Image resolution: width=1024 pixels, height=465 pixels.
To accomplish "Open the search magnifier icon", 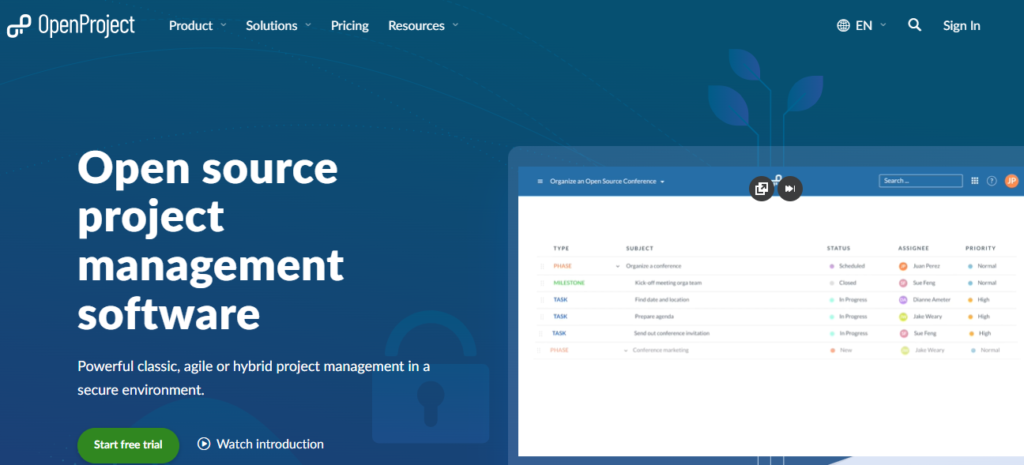I will click(914, 25).
